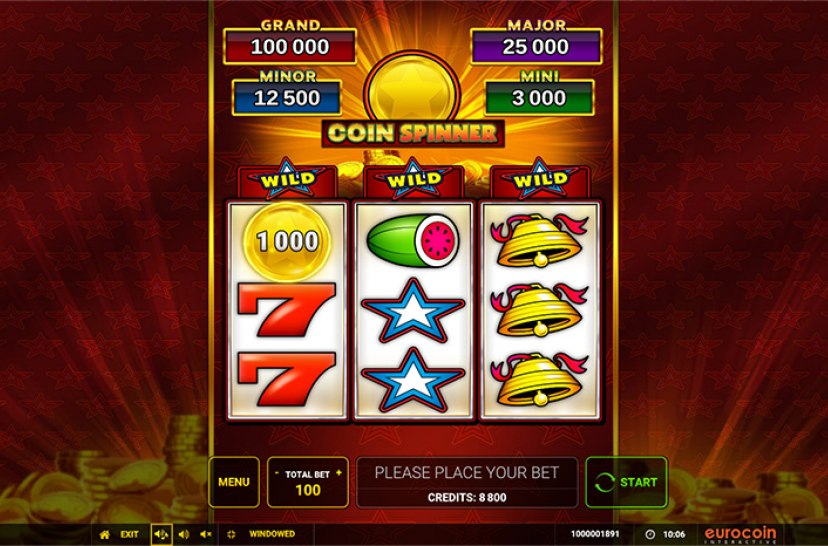
Task: Select the WILD star above the first reel
Action: click(287, 178)
